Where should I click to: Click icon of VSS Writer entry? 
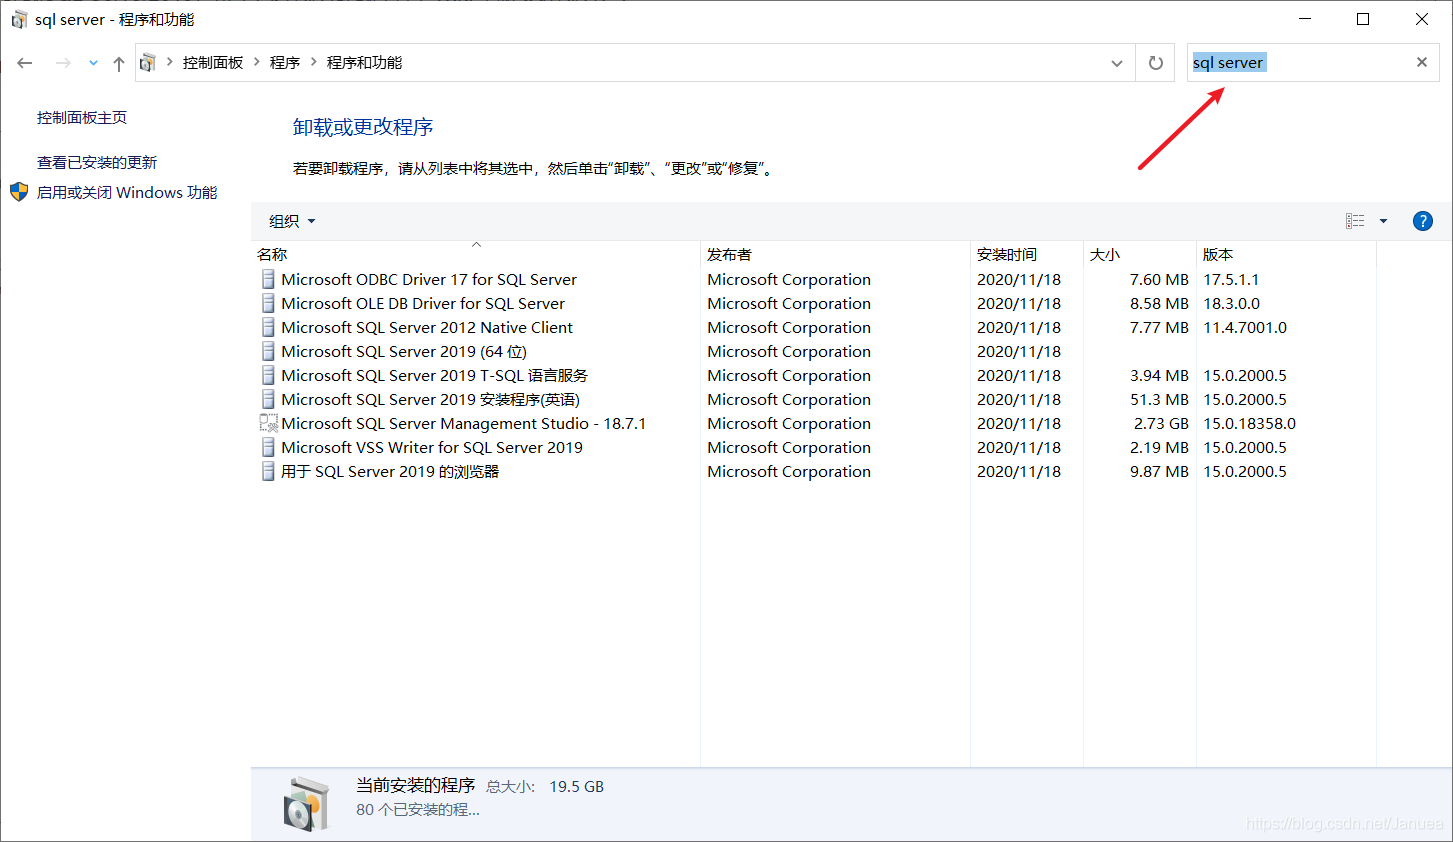coord(268,447)
